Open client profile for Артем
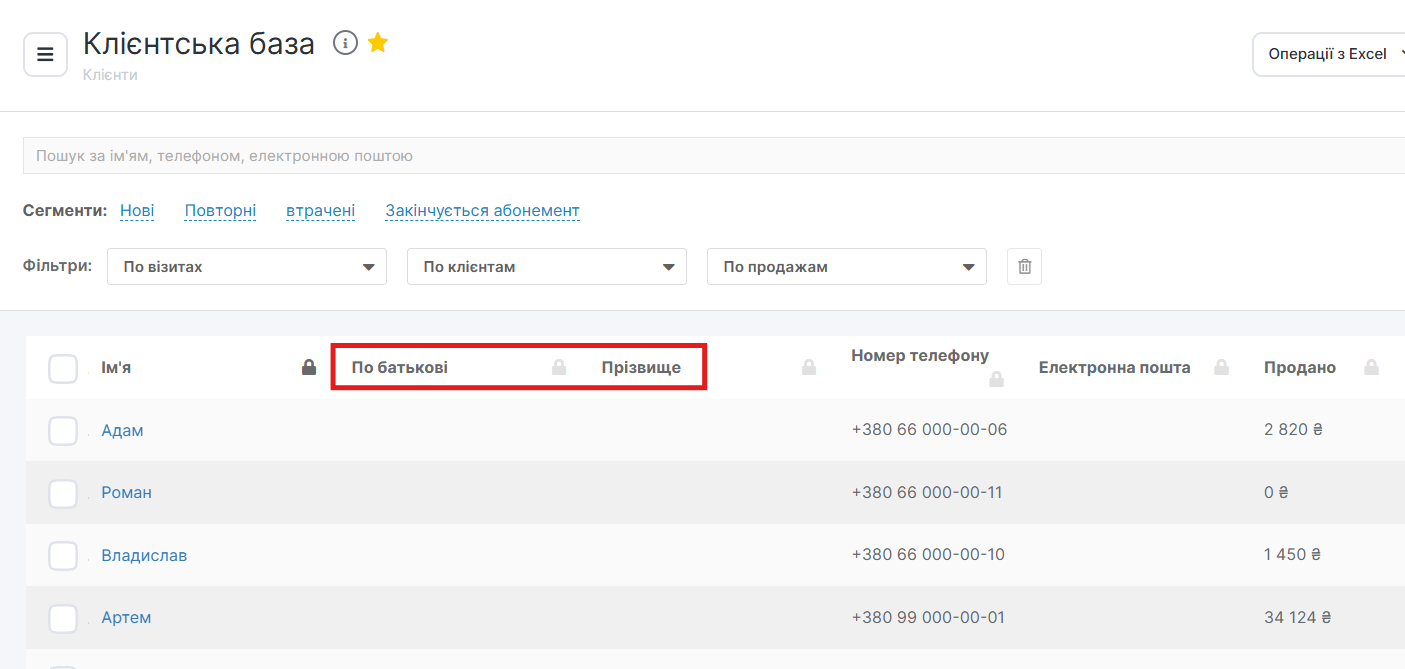The image size is (1405, 669). [x=126, y=618]
